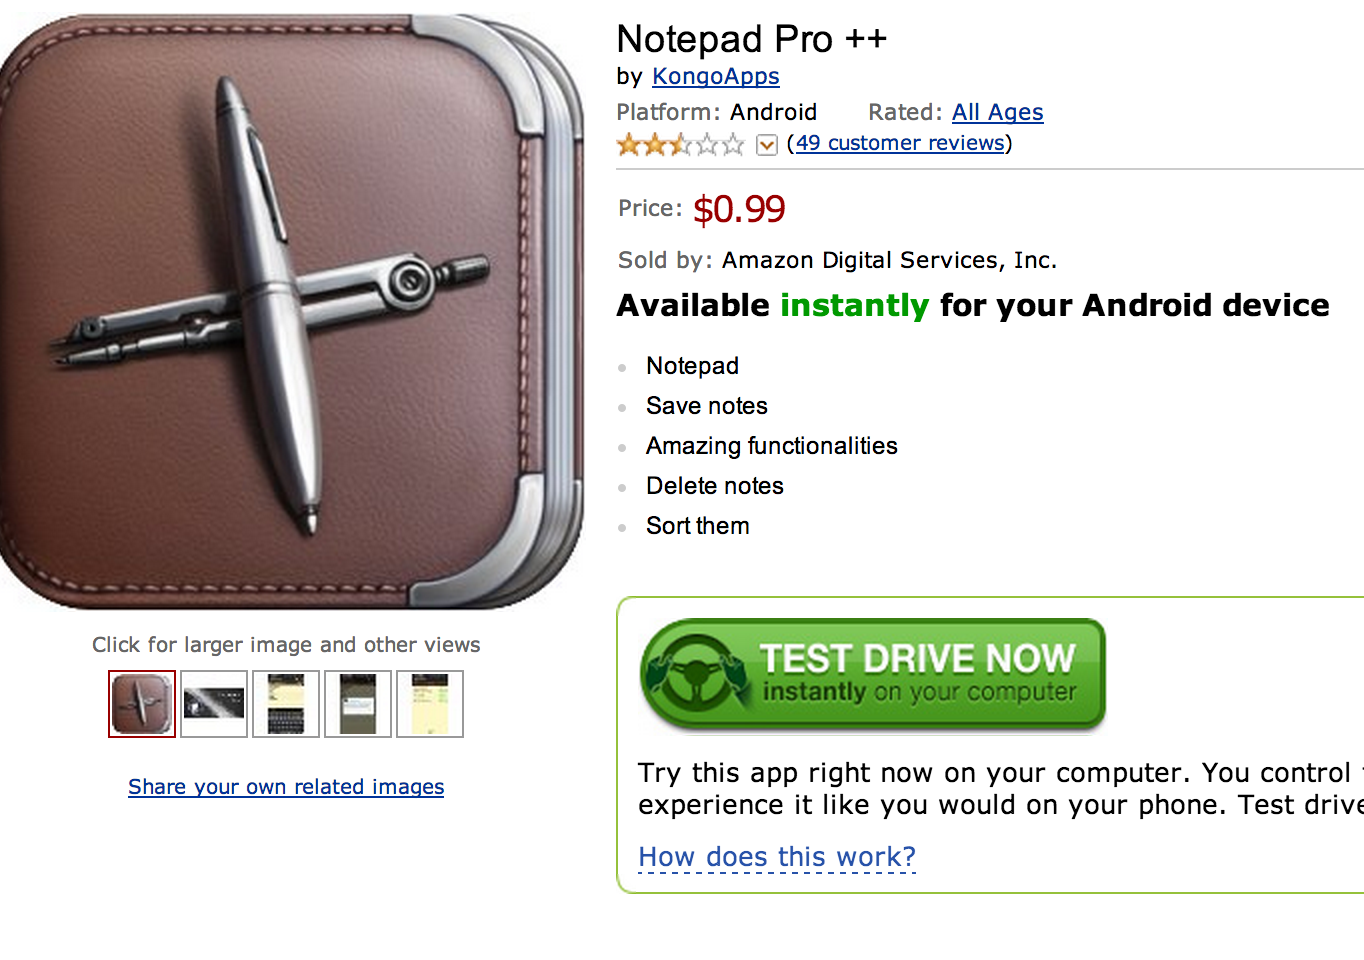Expand the rating breakdown dropdown arrow
This screenshot has width=1364, height=960.
point(767,145)
